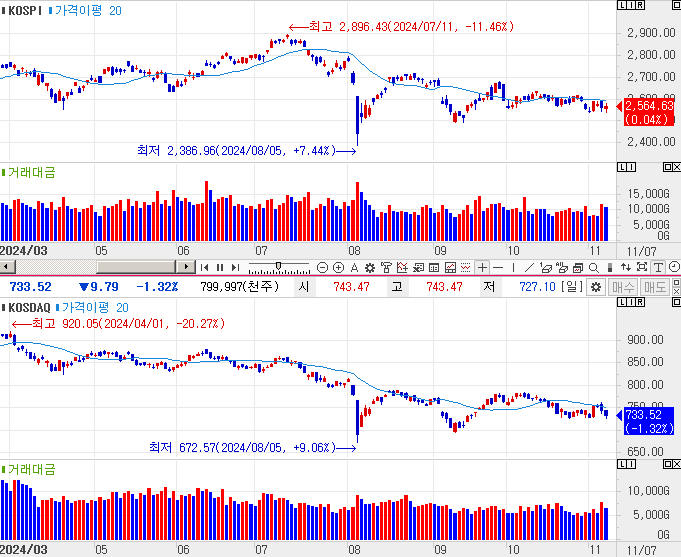Click the magnifier icon in chart toolbar
The height and width of the screenshot is (557, 681).
[x=594, y=268]
